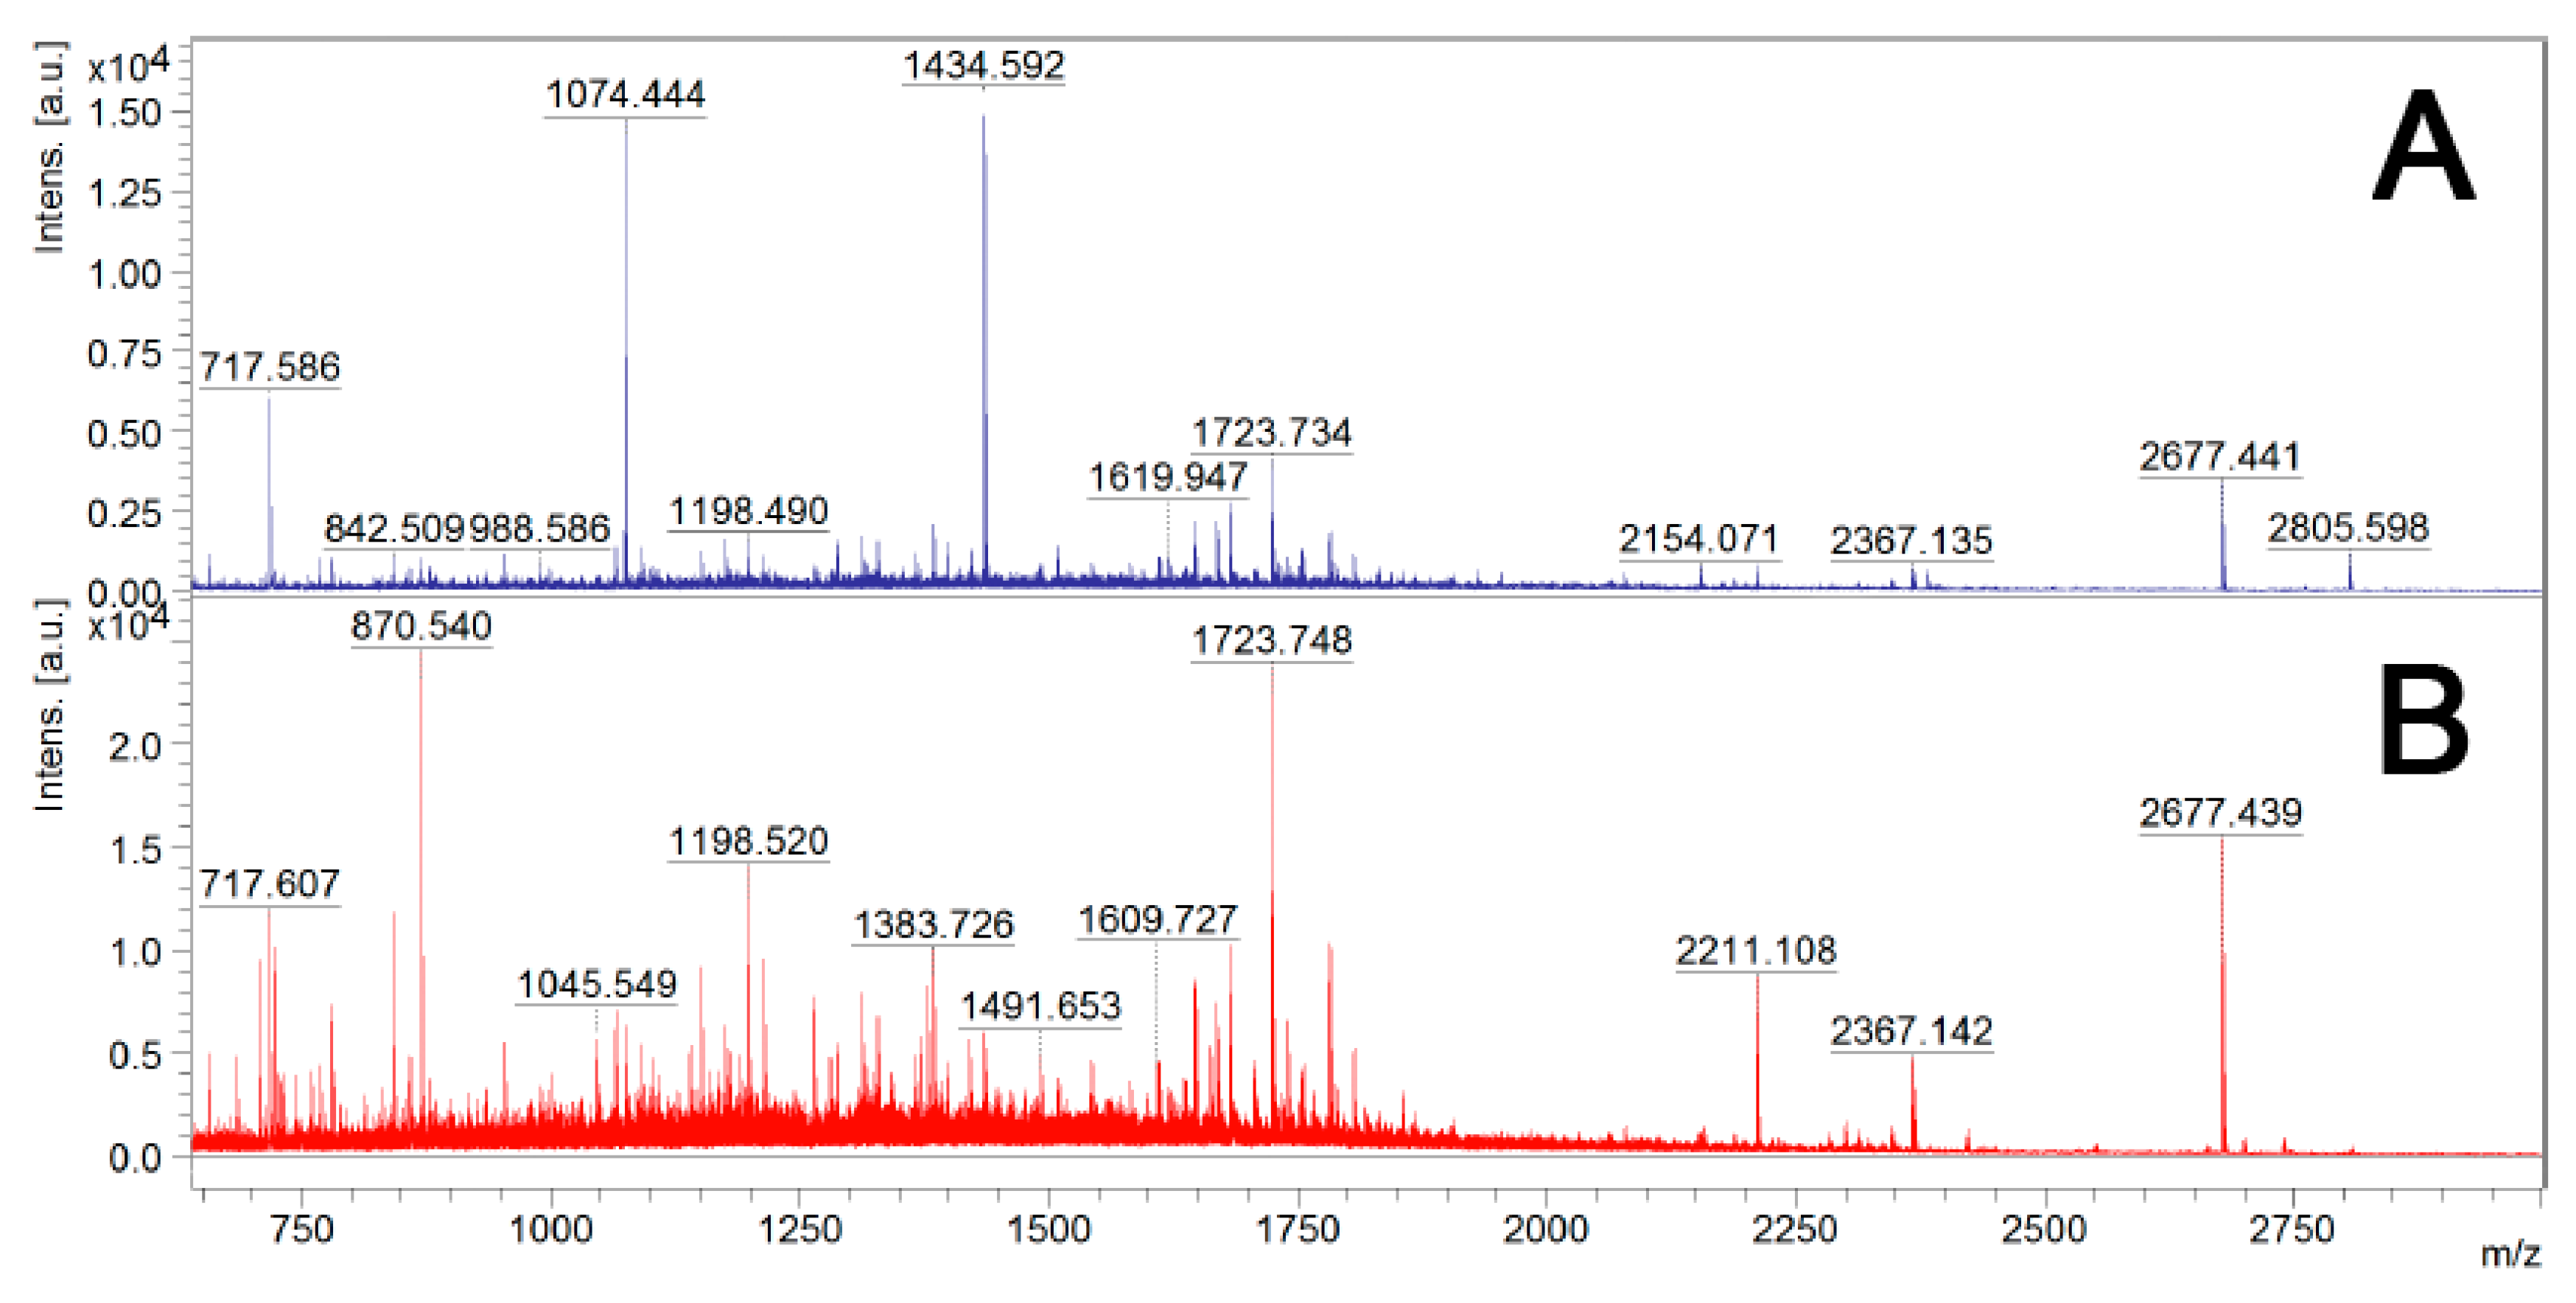Select the 2211.108 peak label

tap(1756, 950)
